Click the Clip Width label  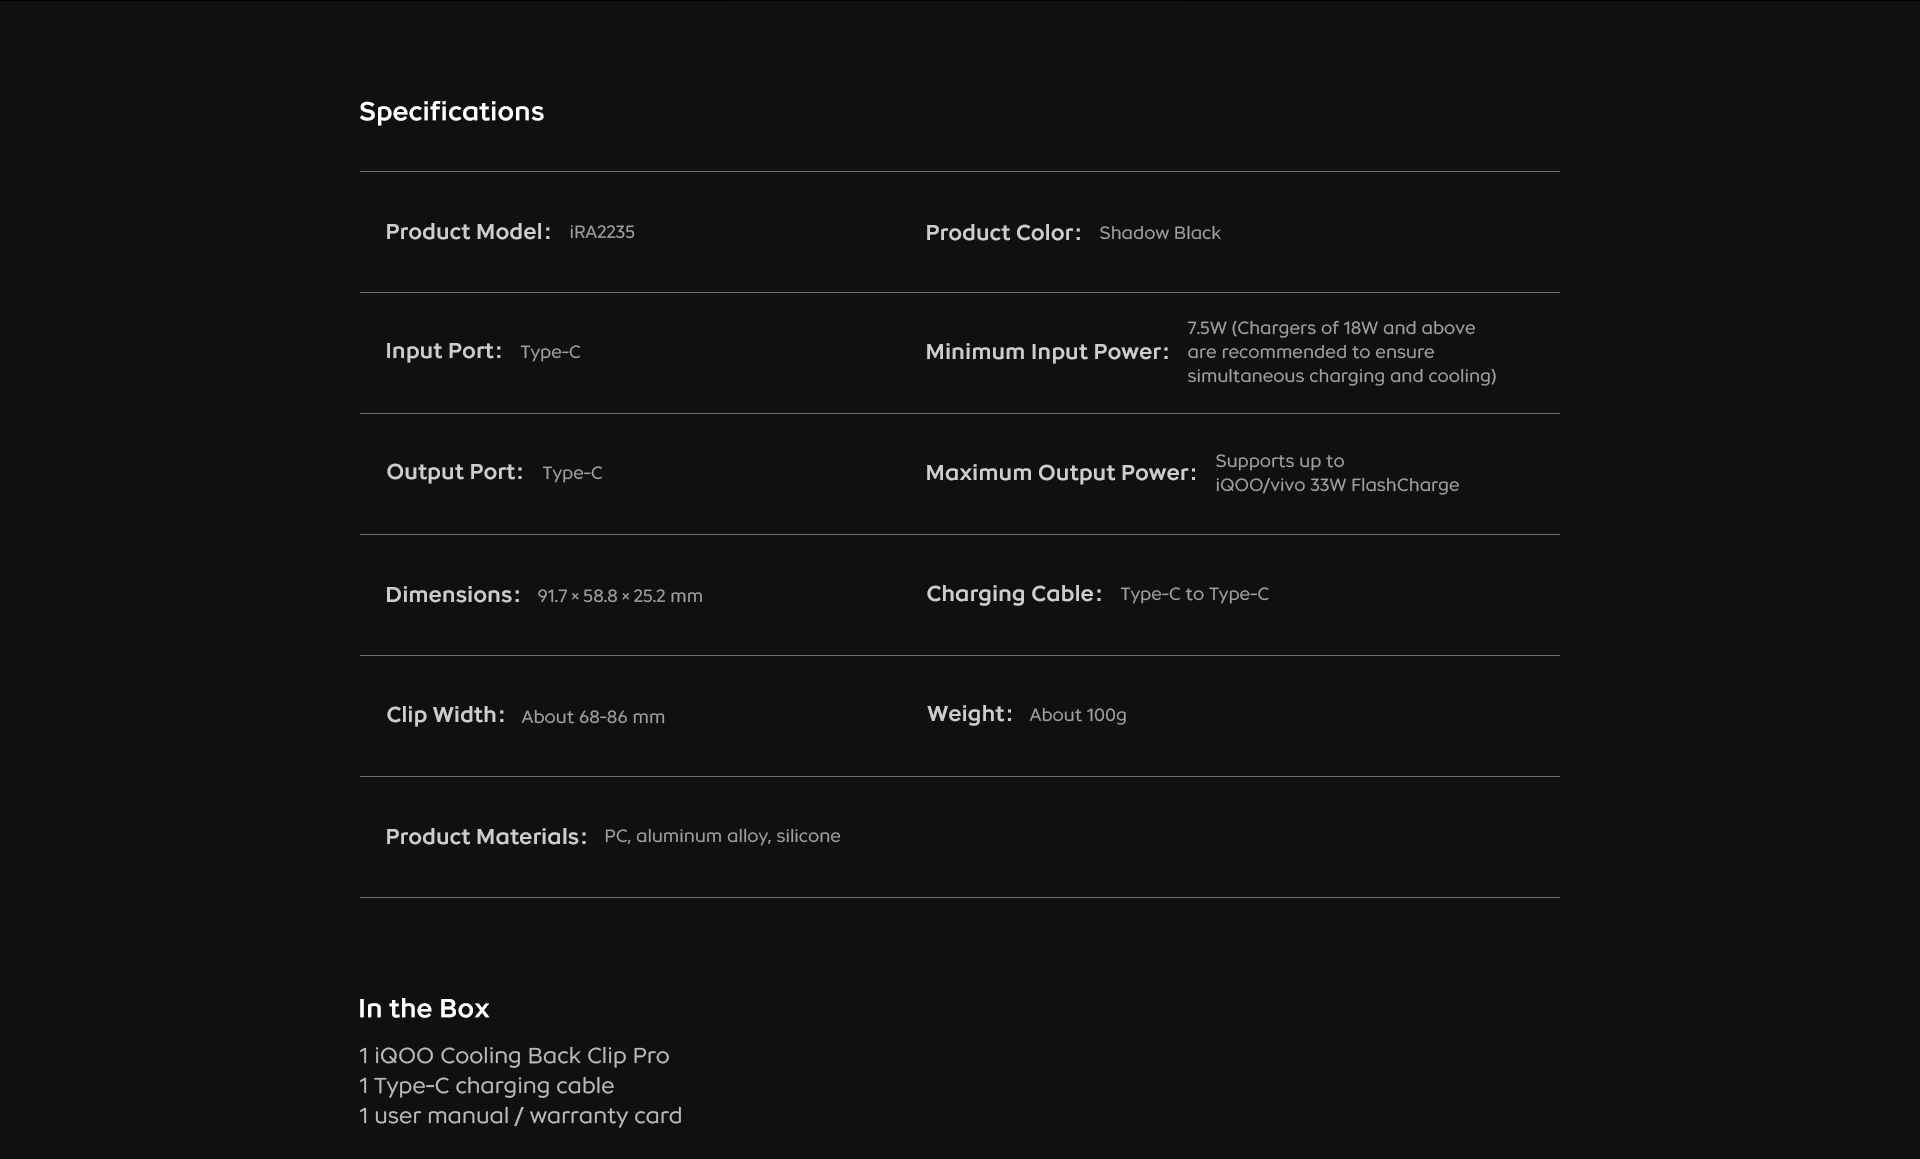click(445, 715)
